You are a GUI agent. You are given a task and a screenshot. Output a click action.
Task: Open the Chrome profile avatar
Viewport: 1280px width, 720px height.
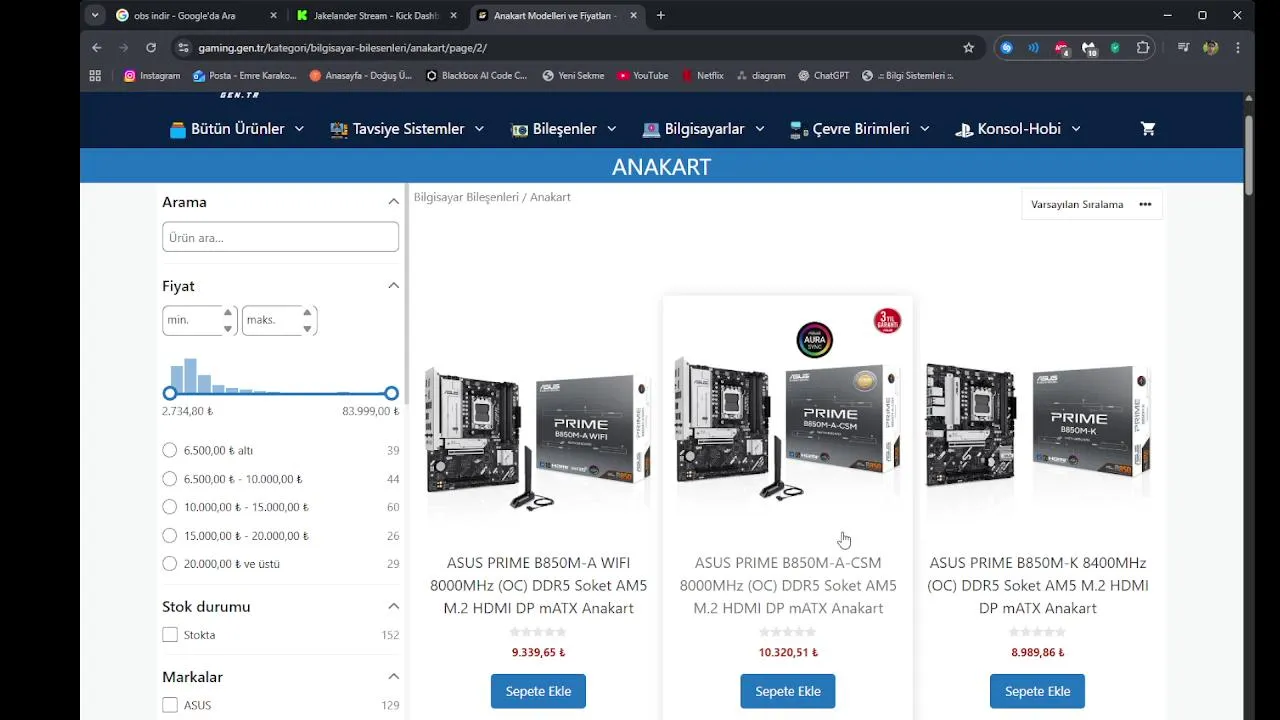pyautogui.click(x=1210, y=48)
